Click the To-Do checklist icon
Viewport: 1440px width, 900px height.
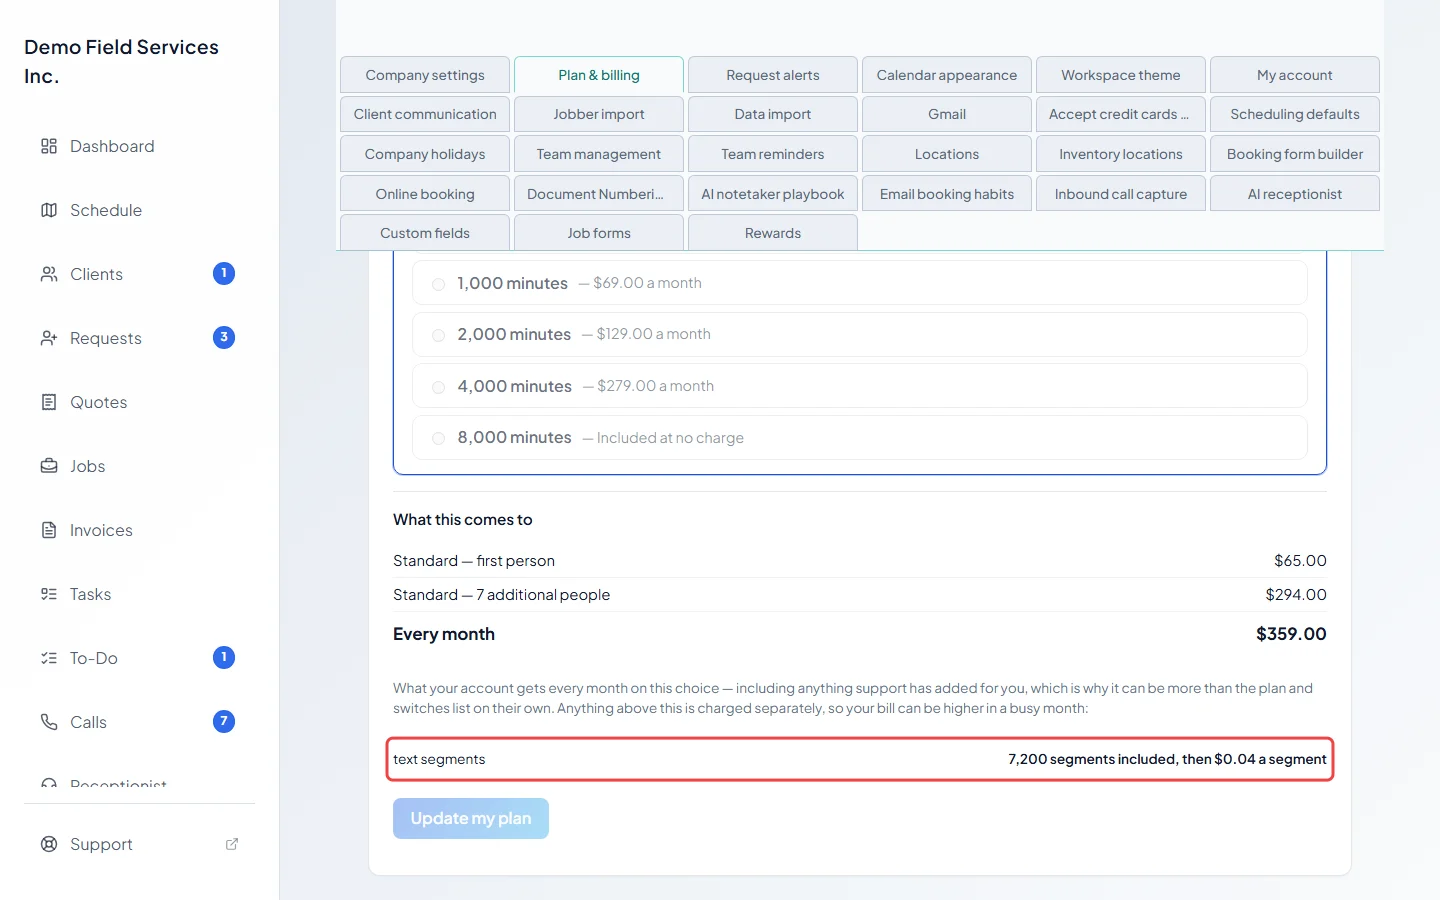click(x=49, y=658)
